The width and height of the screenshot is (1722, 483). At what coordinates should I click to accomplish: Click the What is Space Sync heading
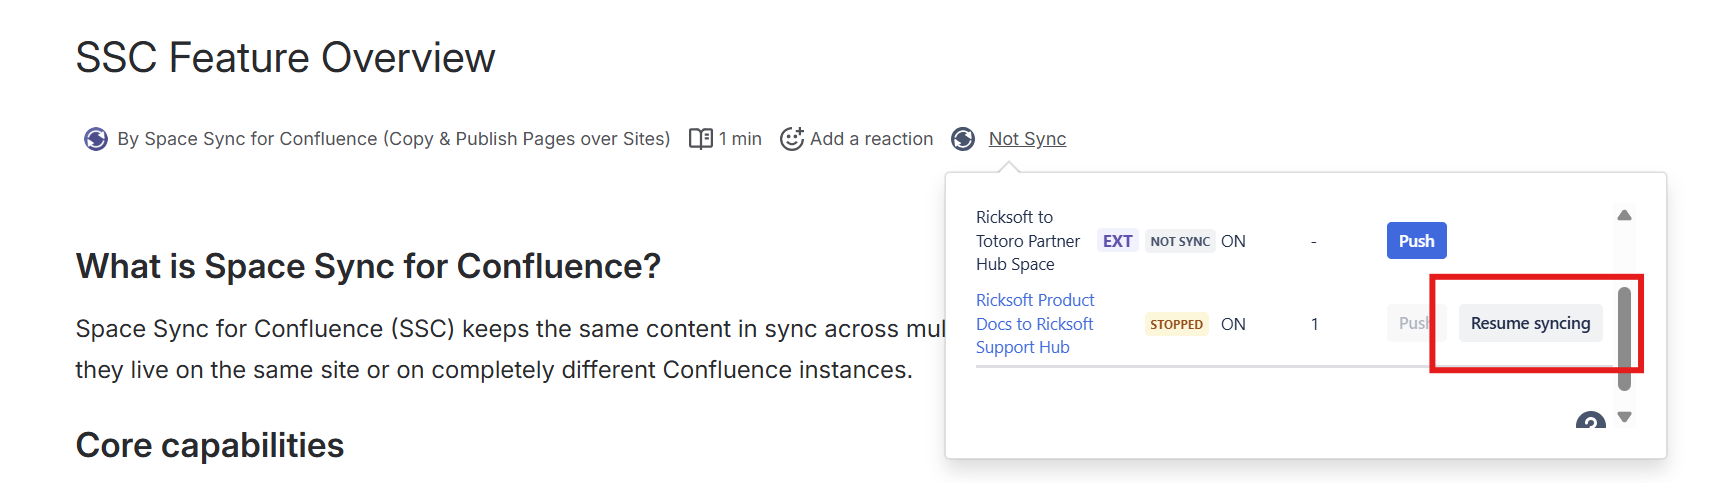coord(368,266)
